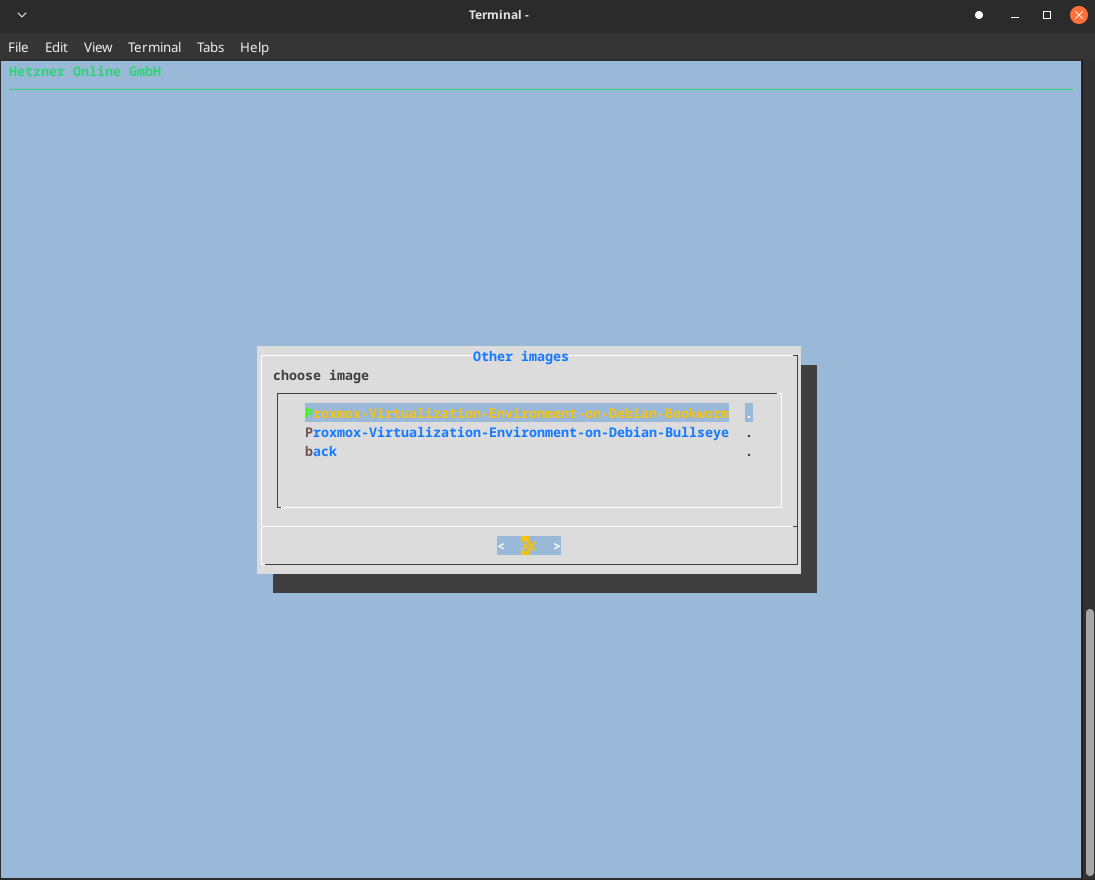Select Proxmox on Debian Bookworm image

pyautogui.click(x=516, y=413)
